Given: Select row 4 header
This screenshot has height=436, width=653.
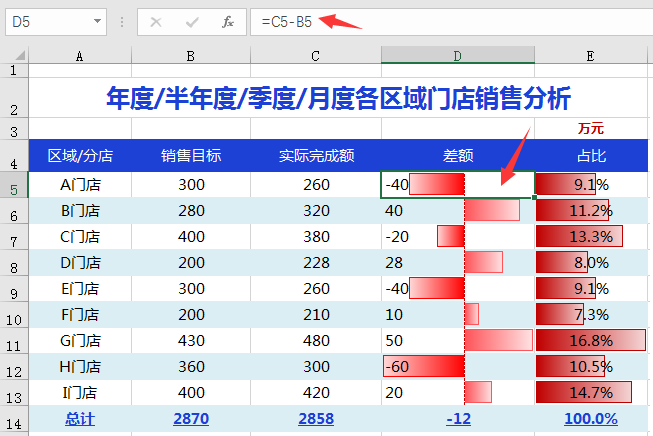Looking at the screenshot, I should [x=14, y=155].
